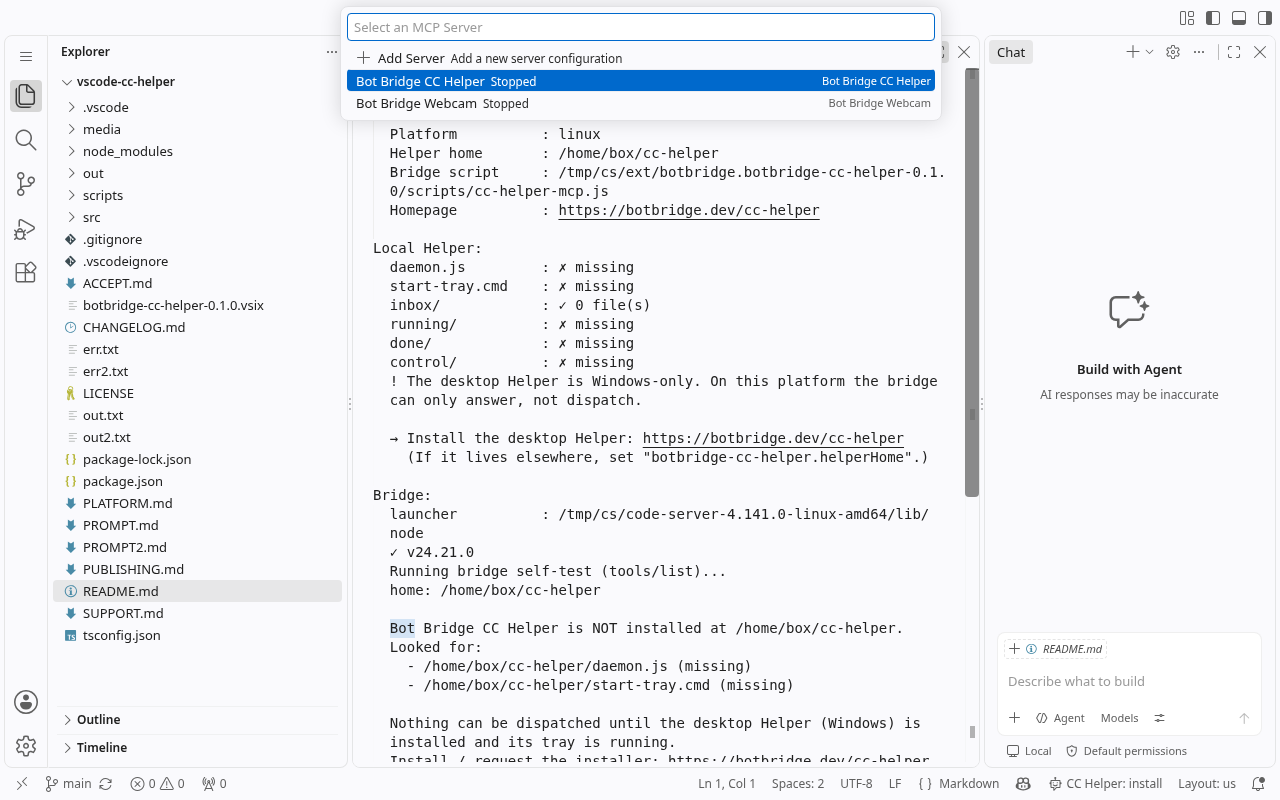
Task: Open the Default permissions selector
Action: click(x=1126, y=751)
